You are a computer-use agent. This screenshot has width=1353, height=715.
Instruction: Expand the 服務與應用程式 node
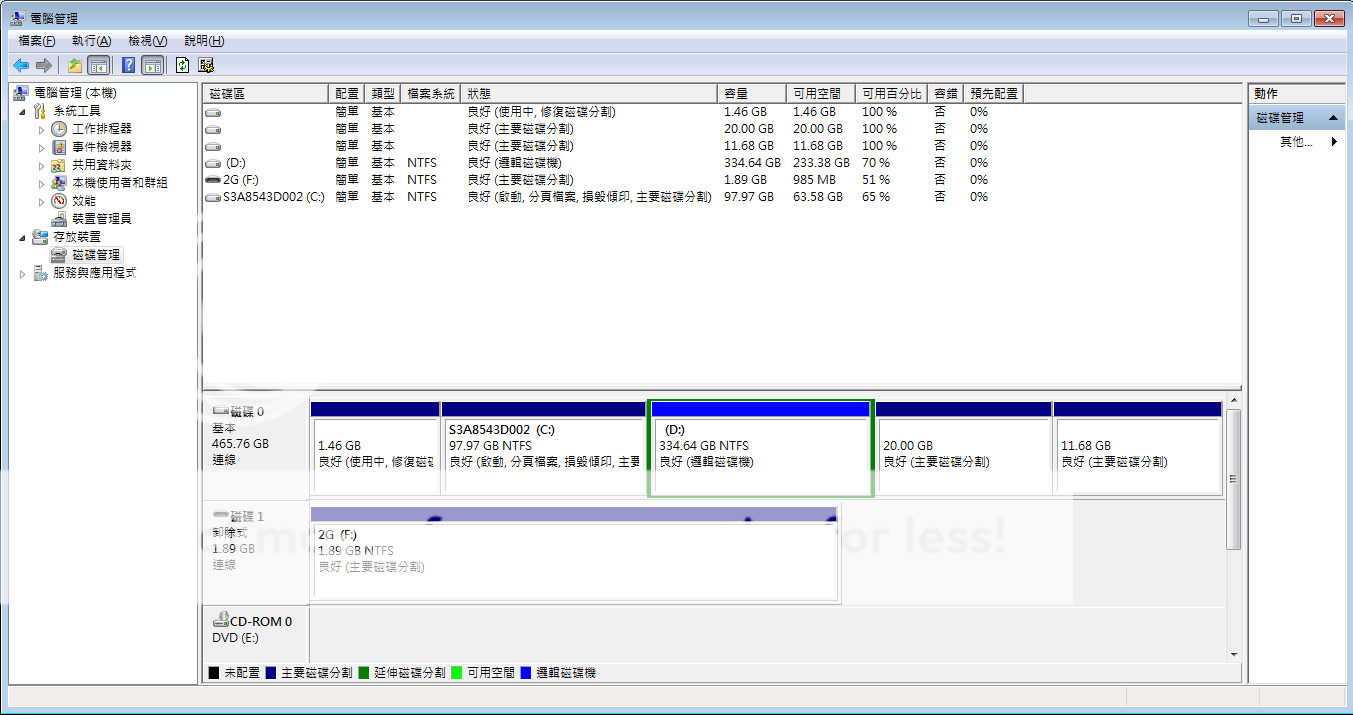click(22, 273)
